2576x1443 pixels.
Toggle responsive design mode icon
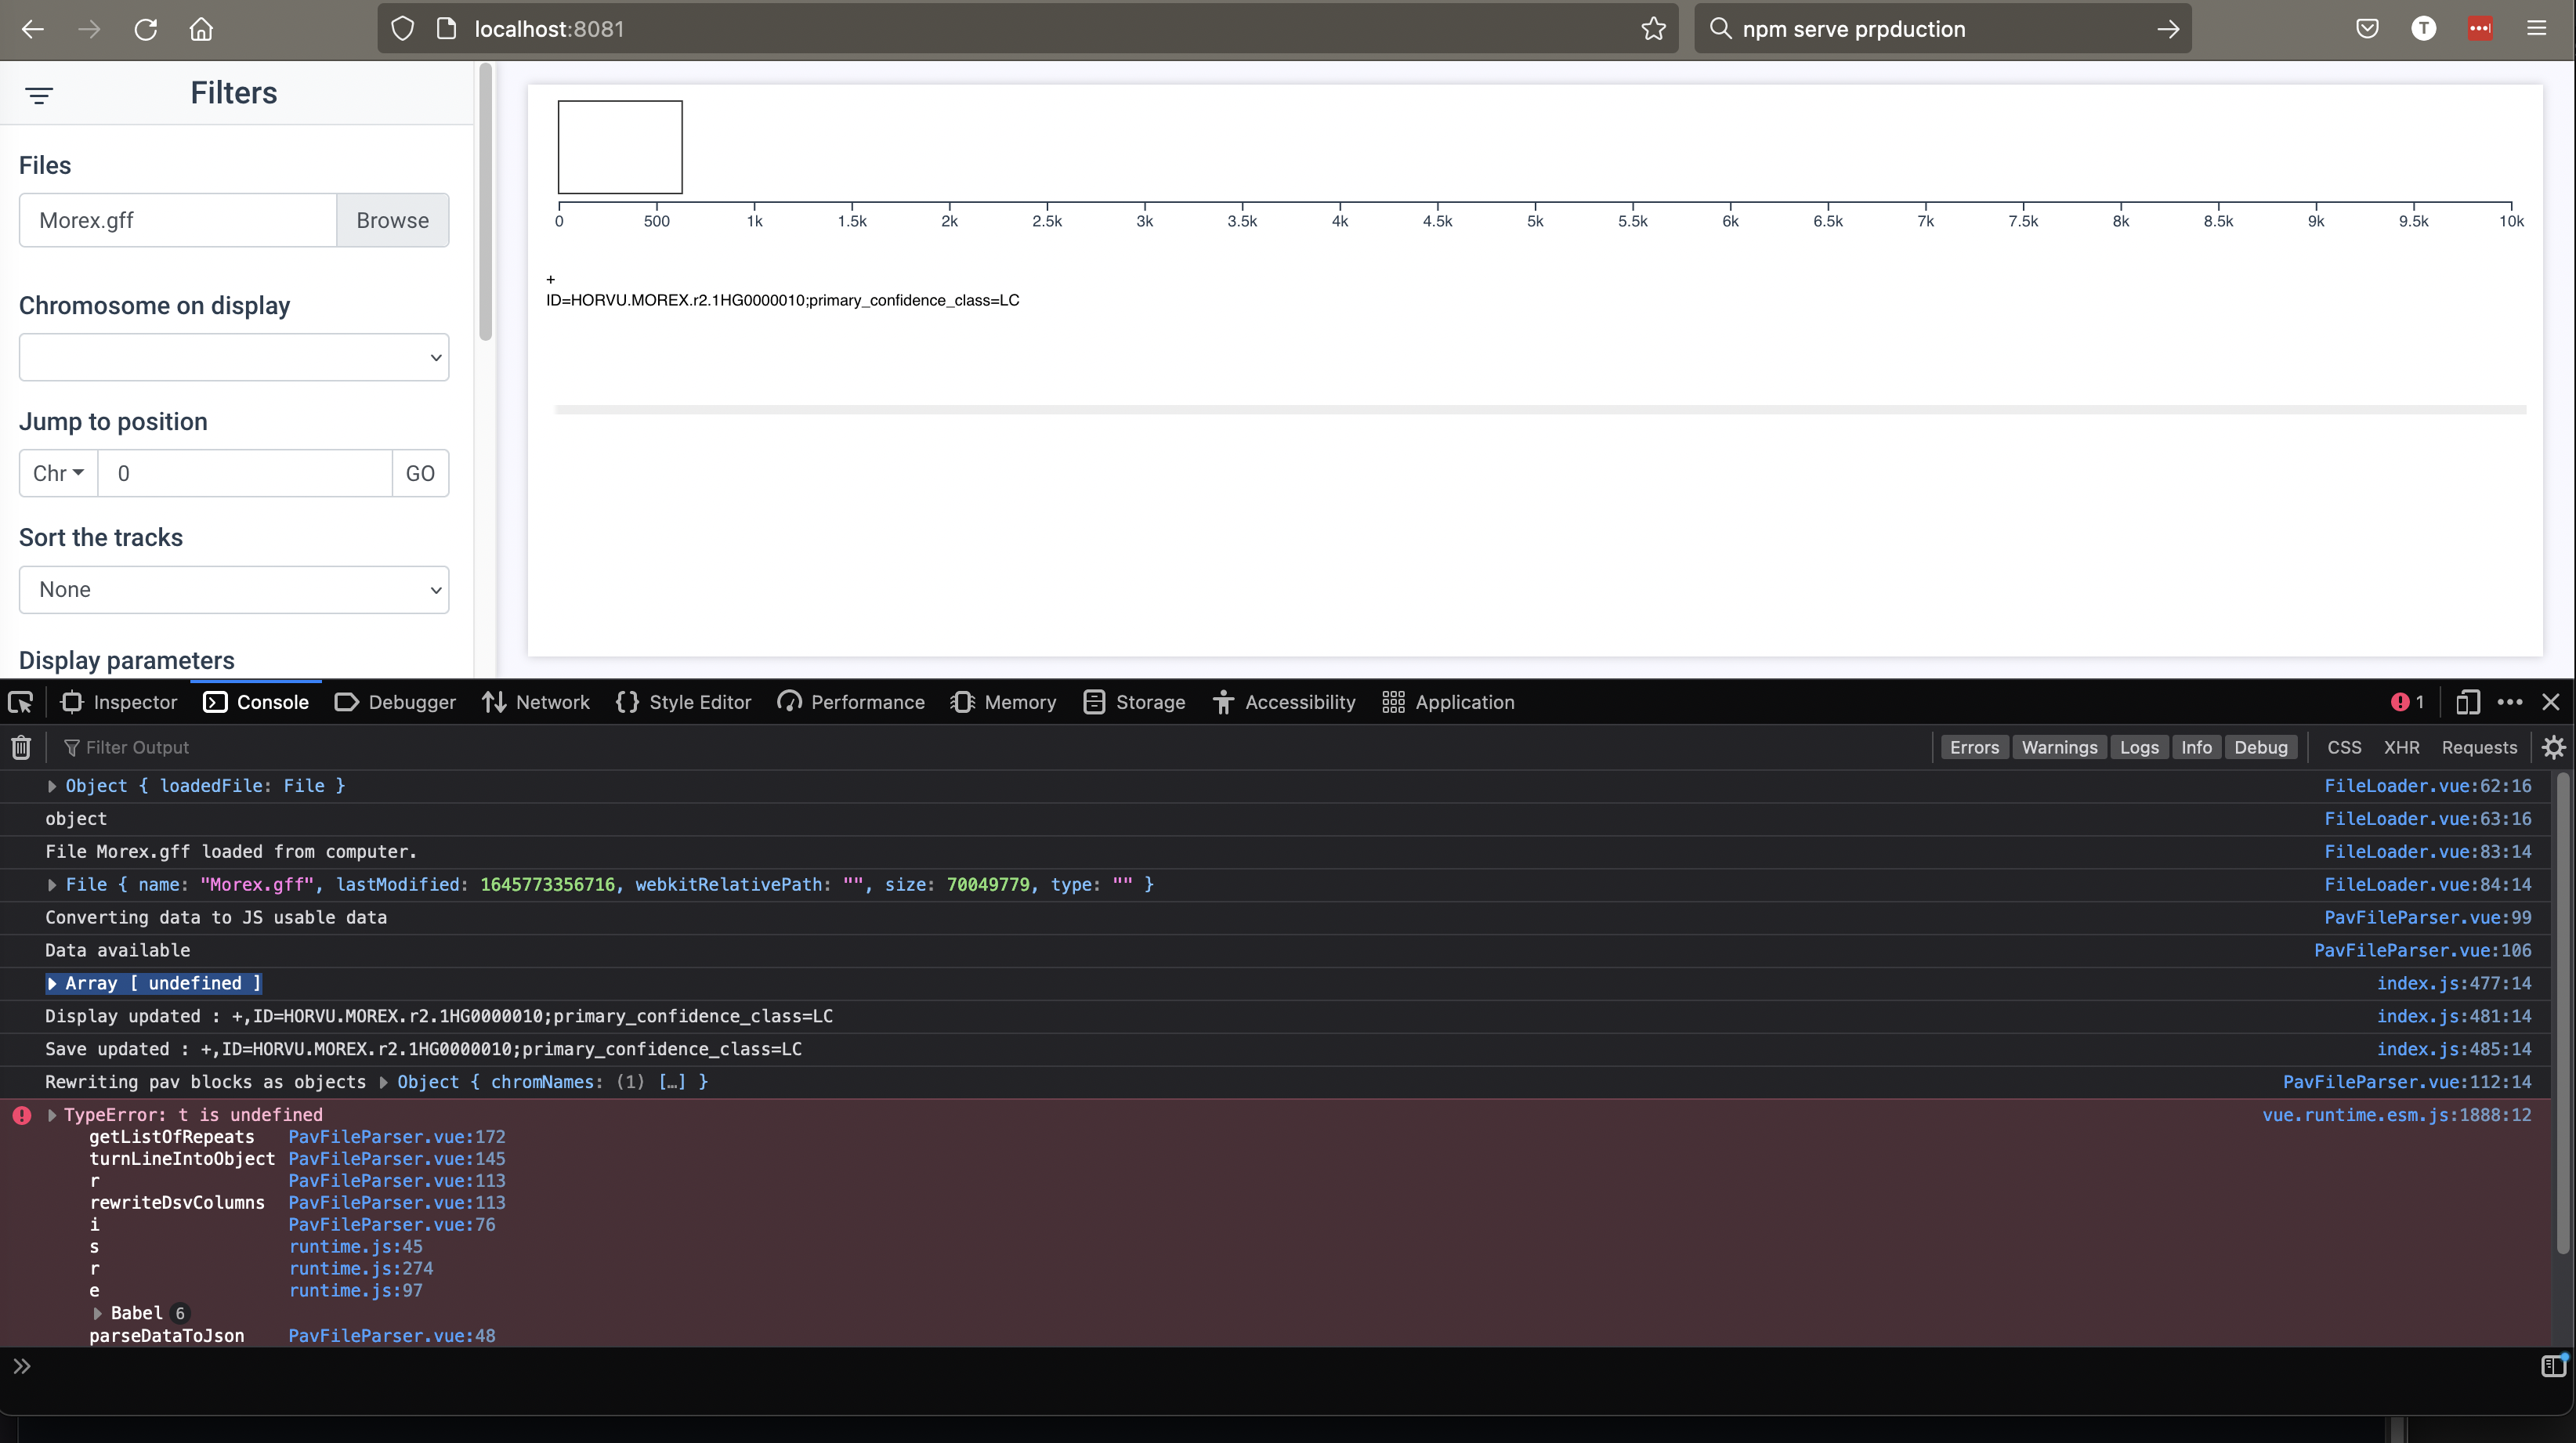click(2467, 702)
